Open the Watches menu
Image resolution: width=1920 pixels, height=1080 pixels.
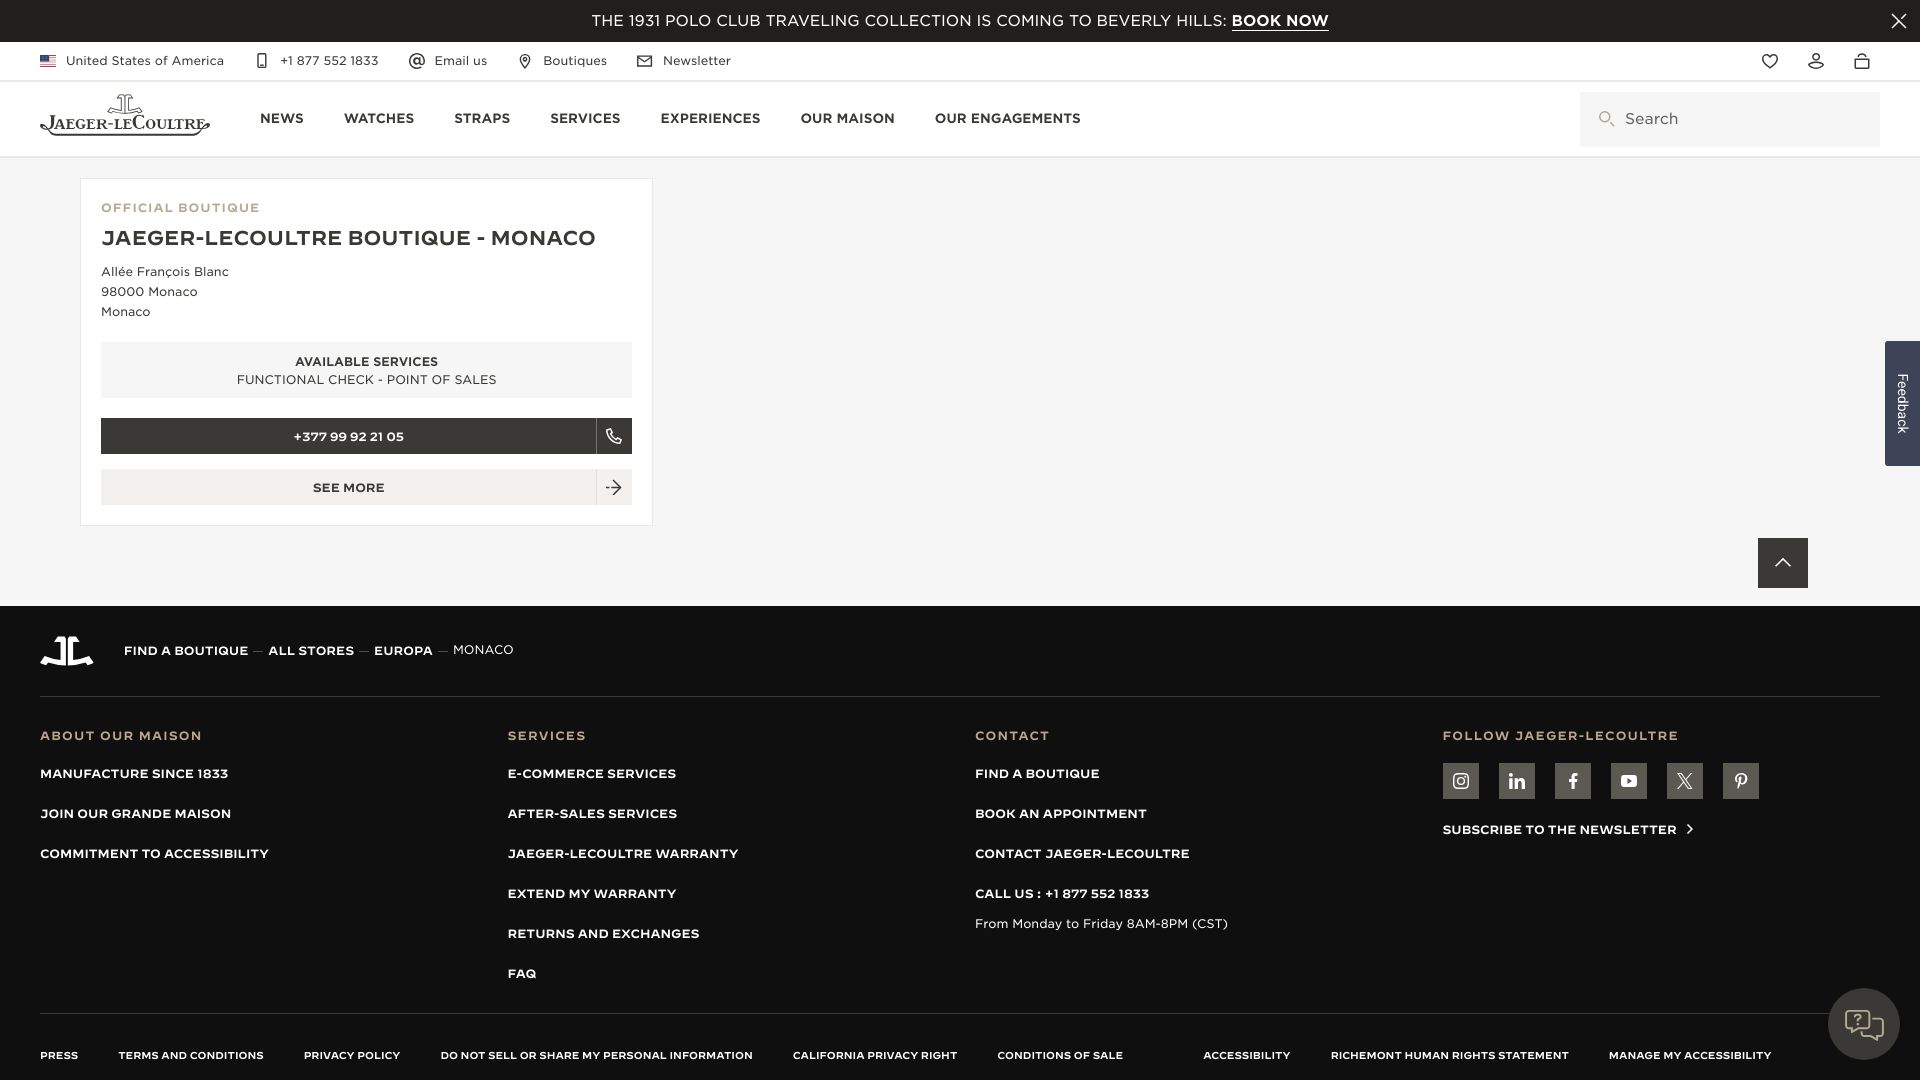[x=379, y=118]
